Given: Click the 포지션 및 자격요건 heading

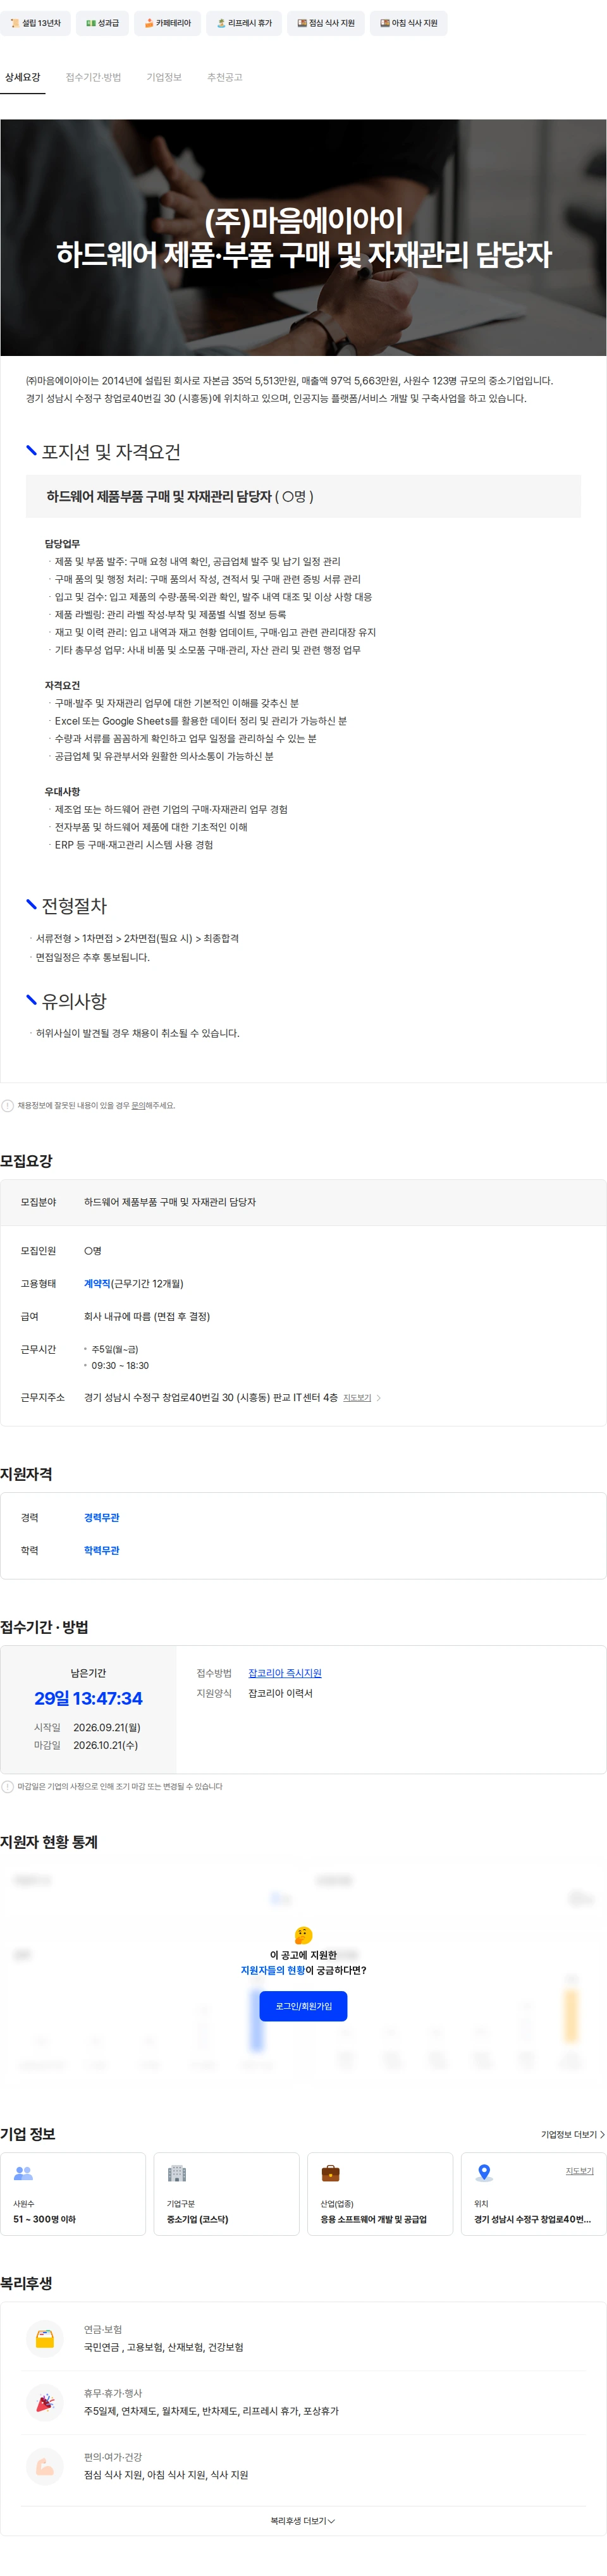Looking at the screenshot, I should [x=111, y=452].
